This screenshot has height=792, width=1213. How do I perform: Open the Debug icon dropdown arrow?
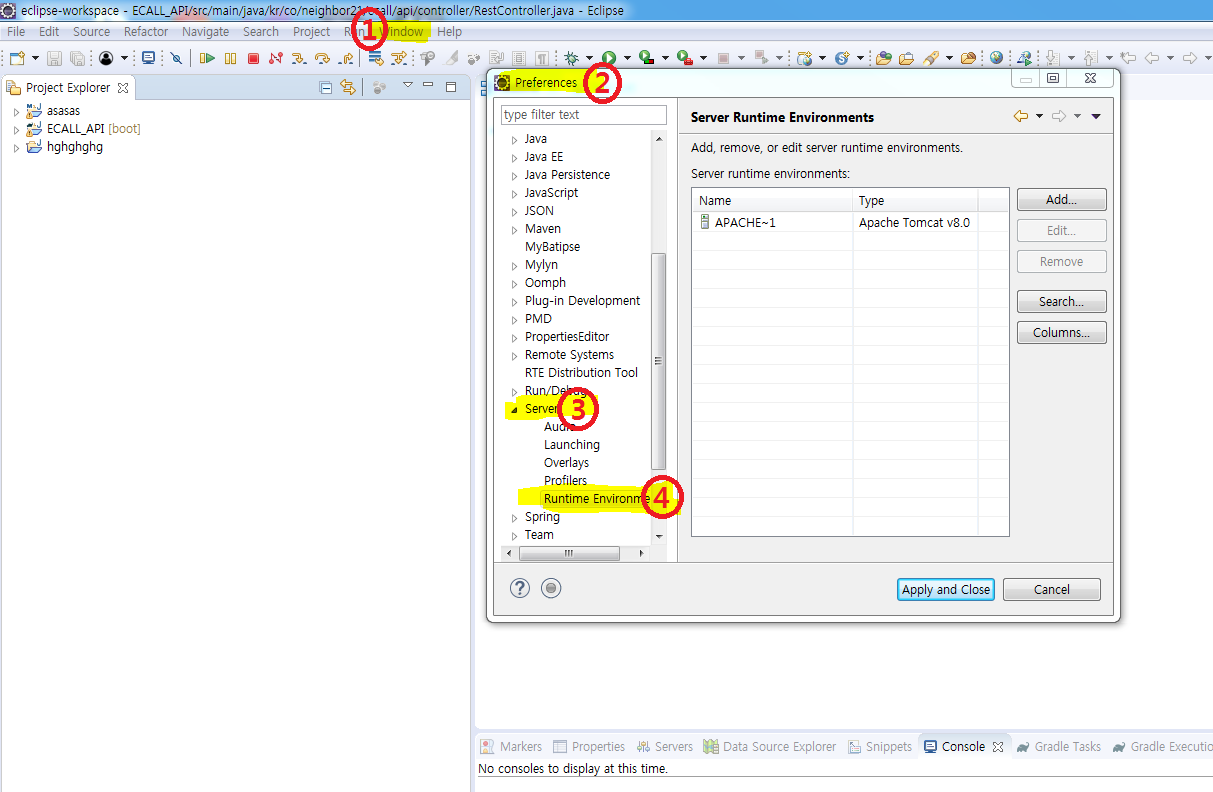click(590, 58)
